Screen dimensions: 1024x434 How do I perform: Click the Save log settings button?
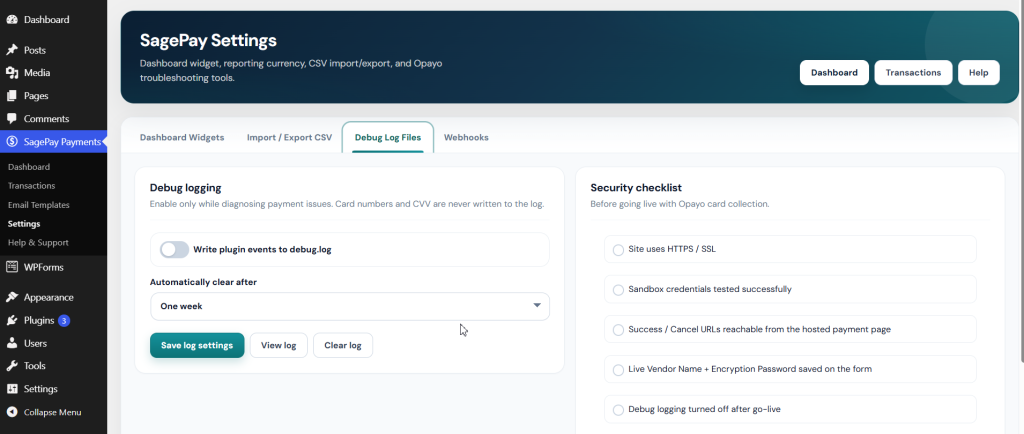pos(197,345)
